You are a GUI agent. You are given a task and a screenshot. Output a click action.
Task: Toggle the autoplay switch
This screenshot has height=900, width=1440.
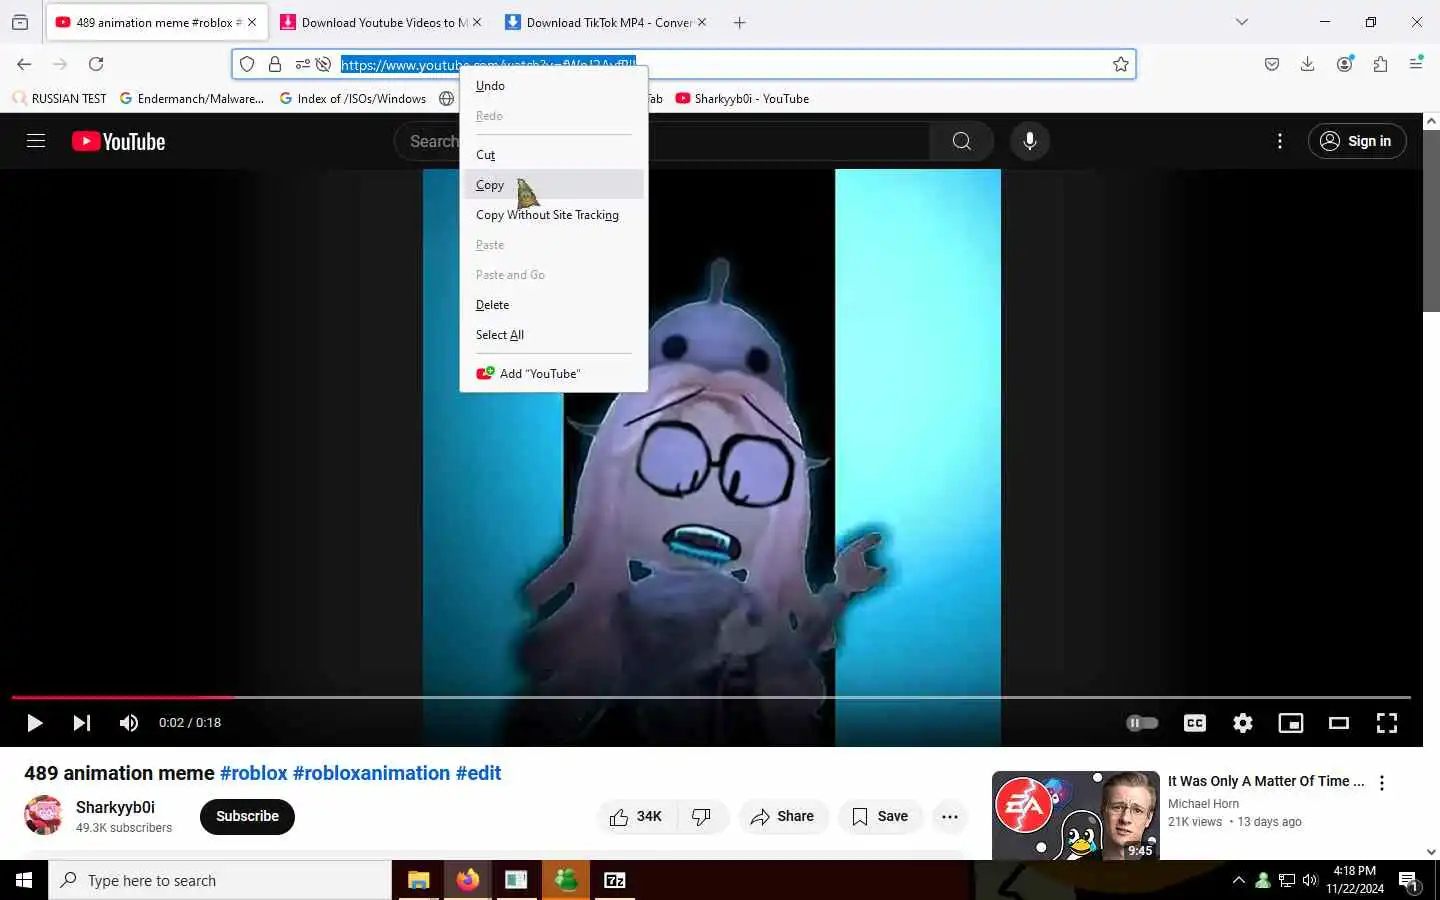1142,723
